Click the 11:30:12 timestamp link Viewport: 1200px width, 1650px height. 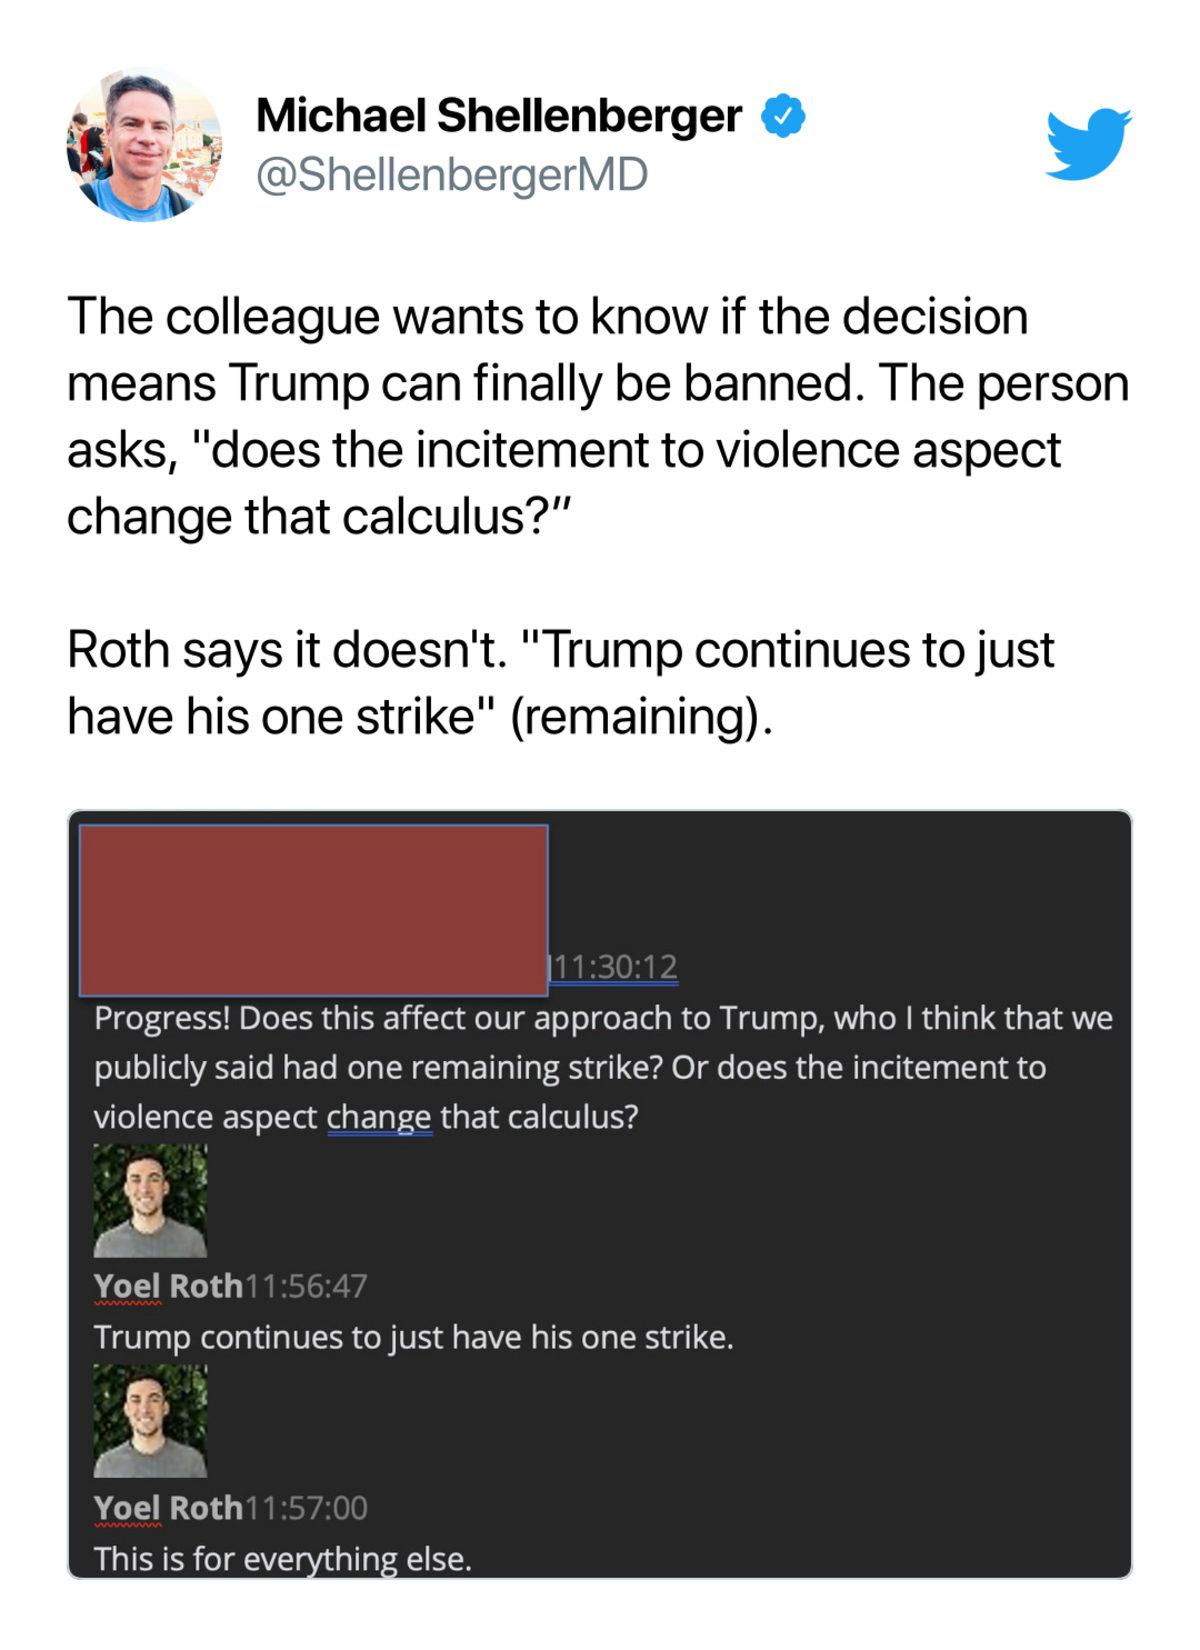(x=614, y=967)
